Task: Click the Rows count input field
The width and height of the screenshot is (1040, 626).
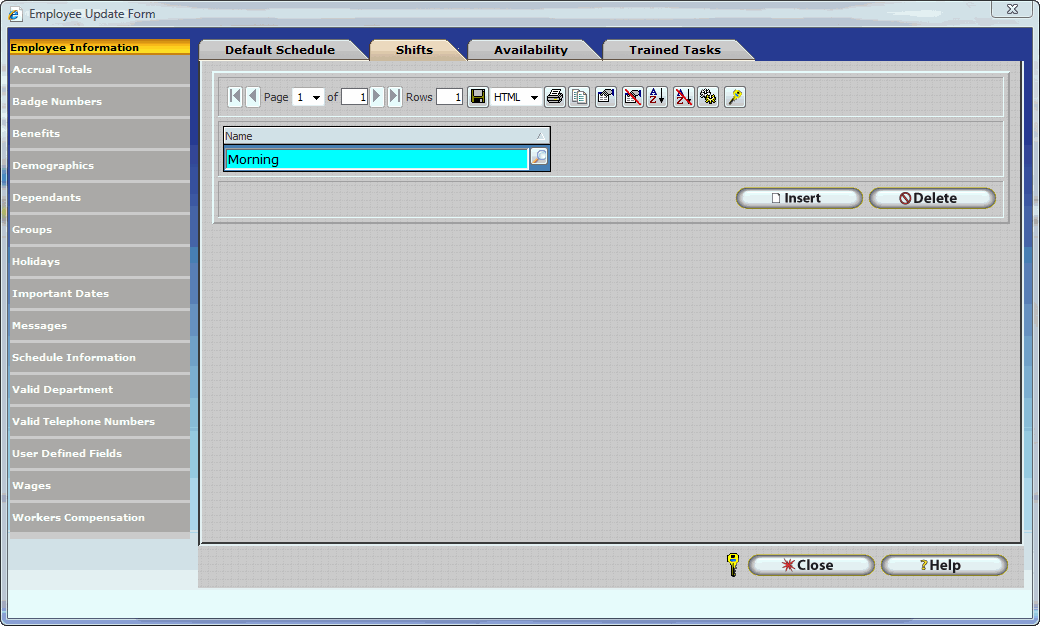Action: click(449, 97)
